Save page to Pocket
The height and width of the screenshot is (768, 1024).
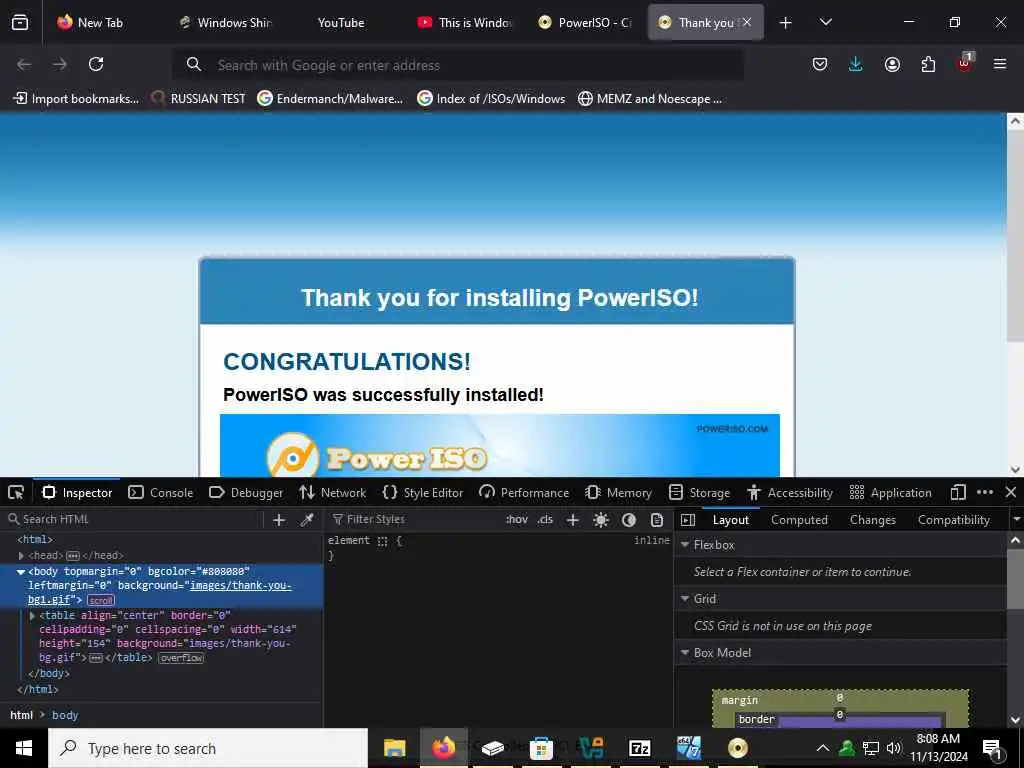tap(820, 64)
